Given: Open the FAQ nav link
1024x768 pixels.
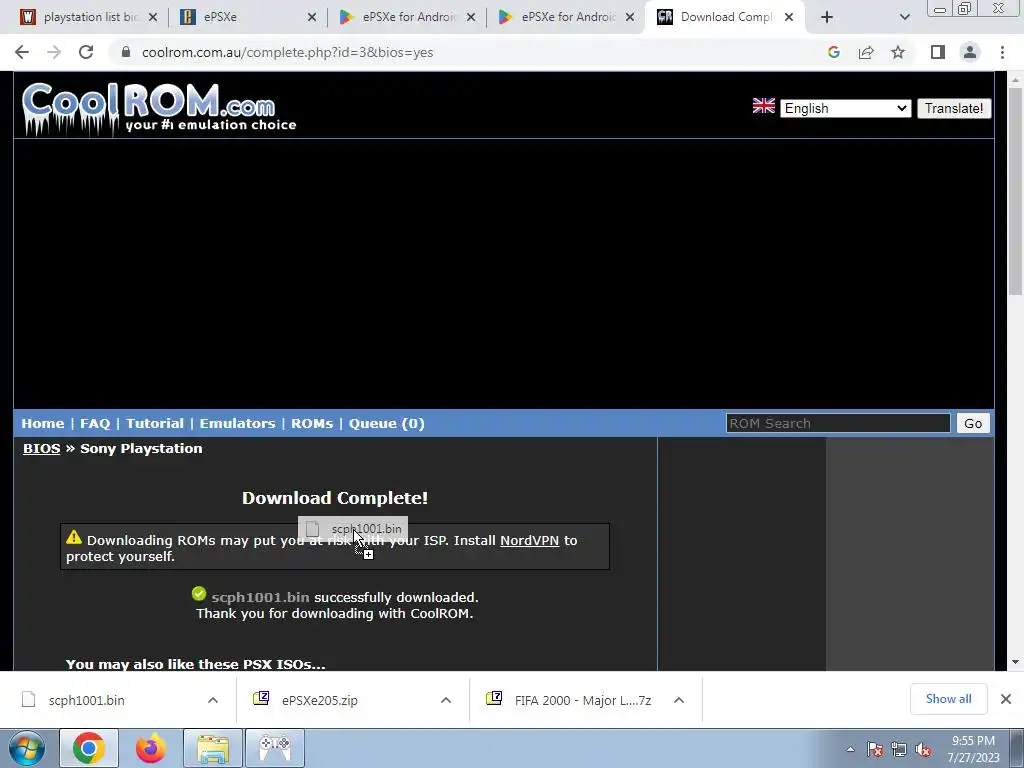Looking at the screenshot, I should coord(95,423).
